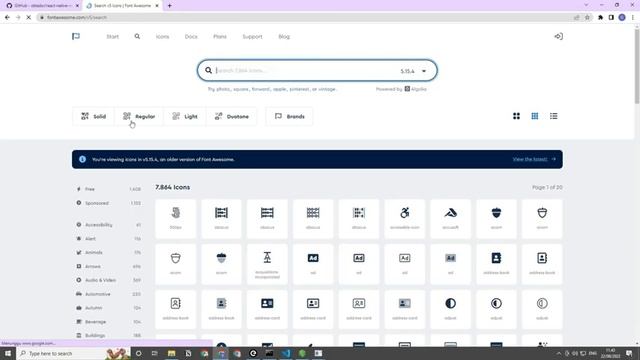The width and height of the screenshot is (640, 360).
Task: Select the solid address-book icon card
Action: click(496, 264)
